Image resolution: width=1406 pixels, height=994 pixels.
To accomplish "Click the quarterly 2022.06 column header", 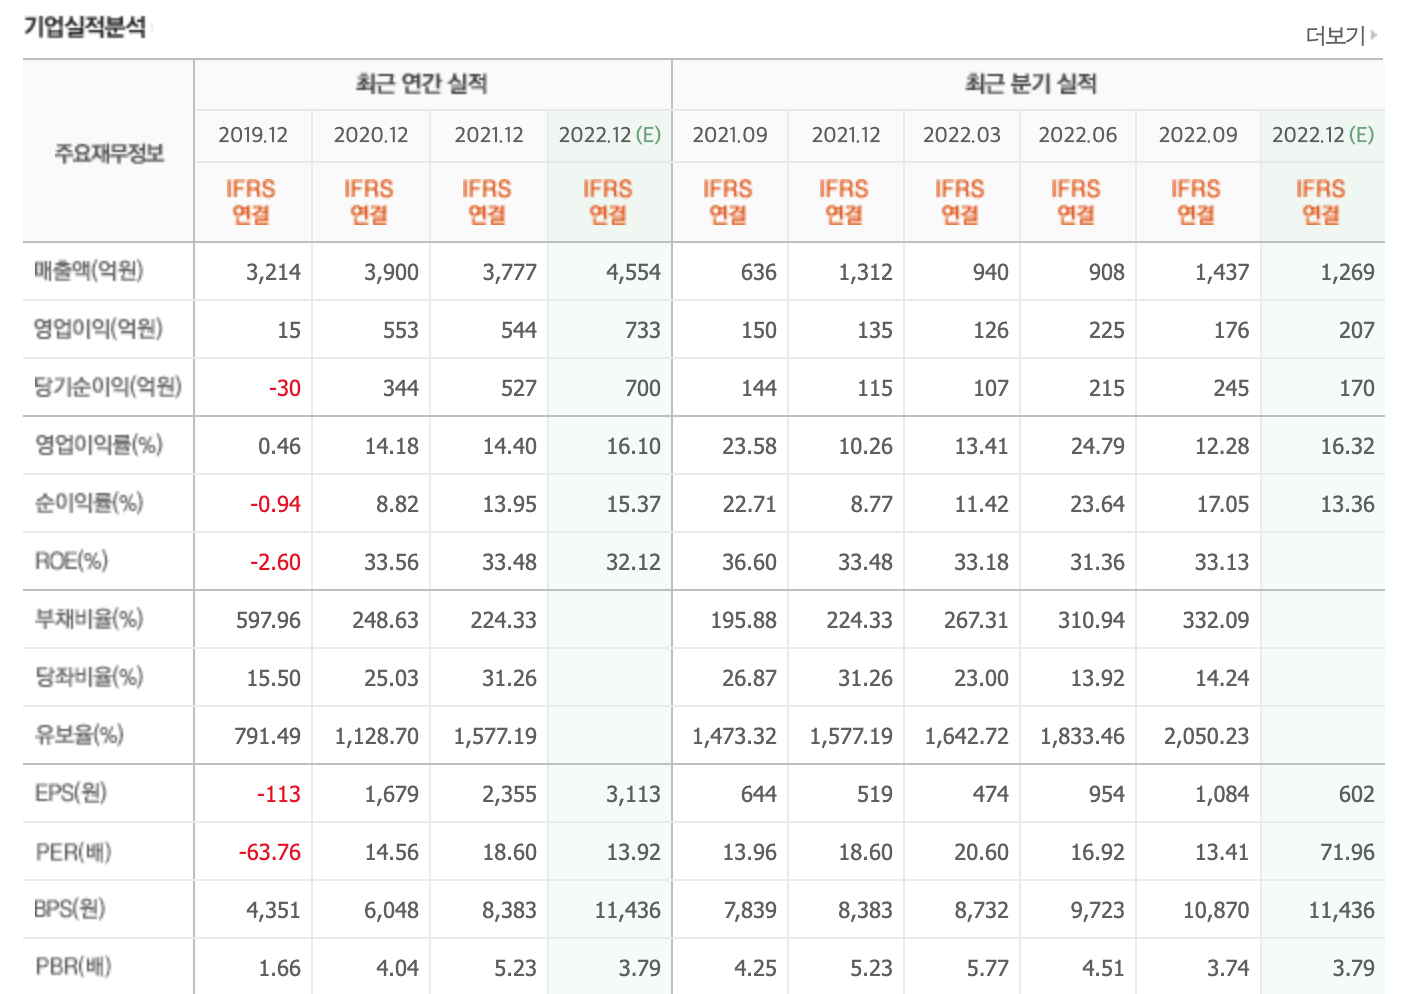I will 1078,135.
